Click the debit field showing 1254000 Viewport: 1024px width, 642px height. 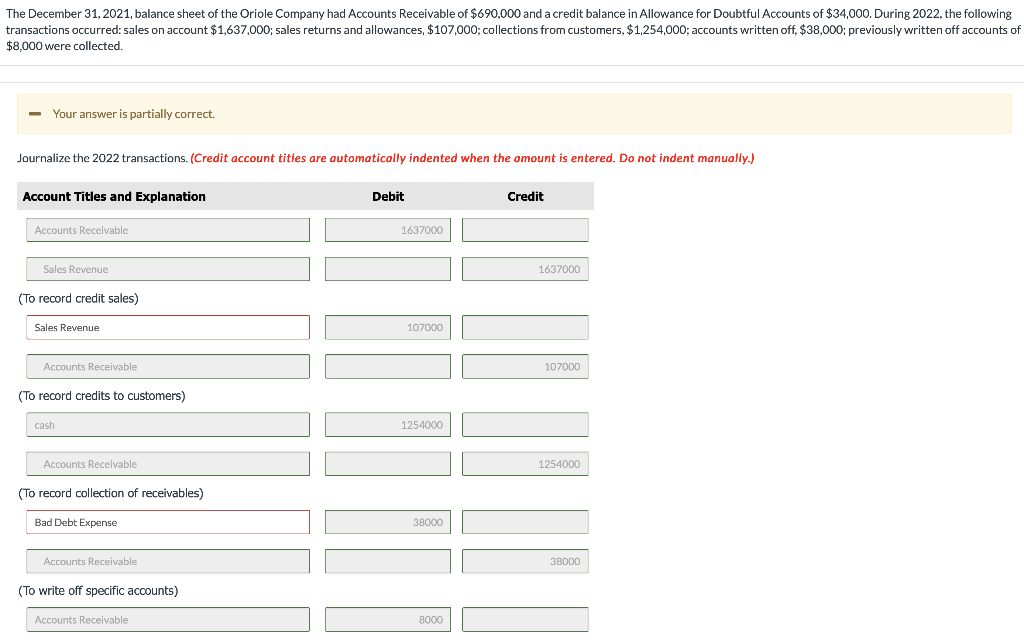[388, 425]
